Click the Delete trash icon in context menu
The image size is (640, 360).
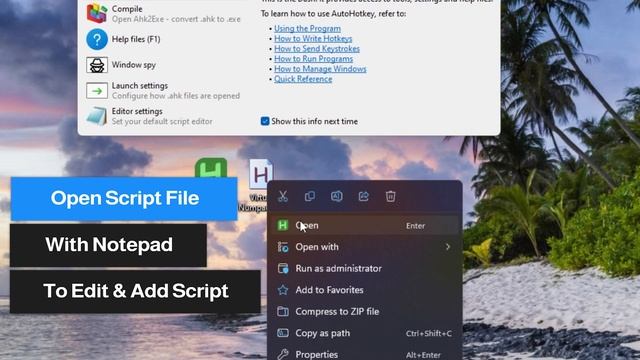pos(391,196)
